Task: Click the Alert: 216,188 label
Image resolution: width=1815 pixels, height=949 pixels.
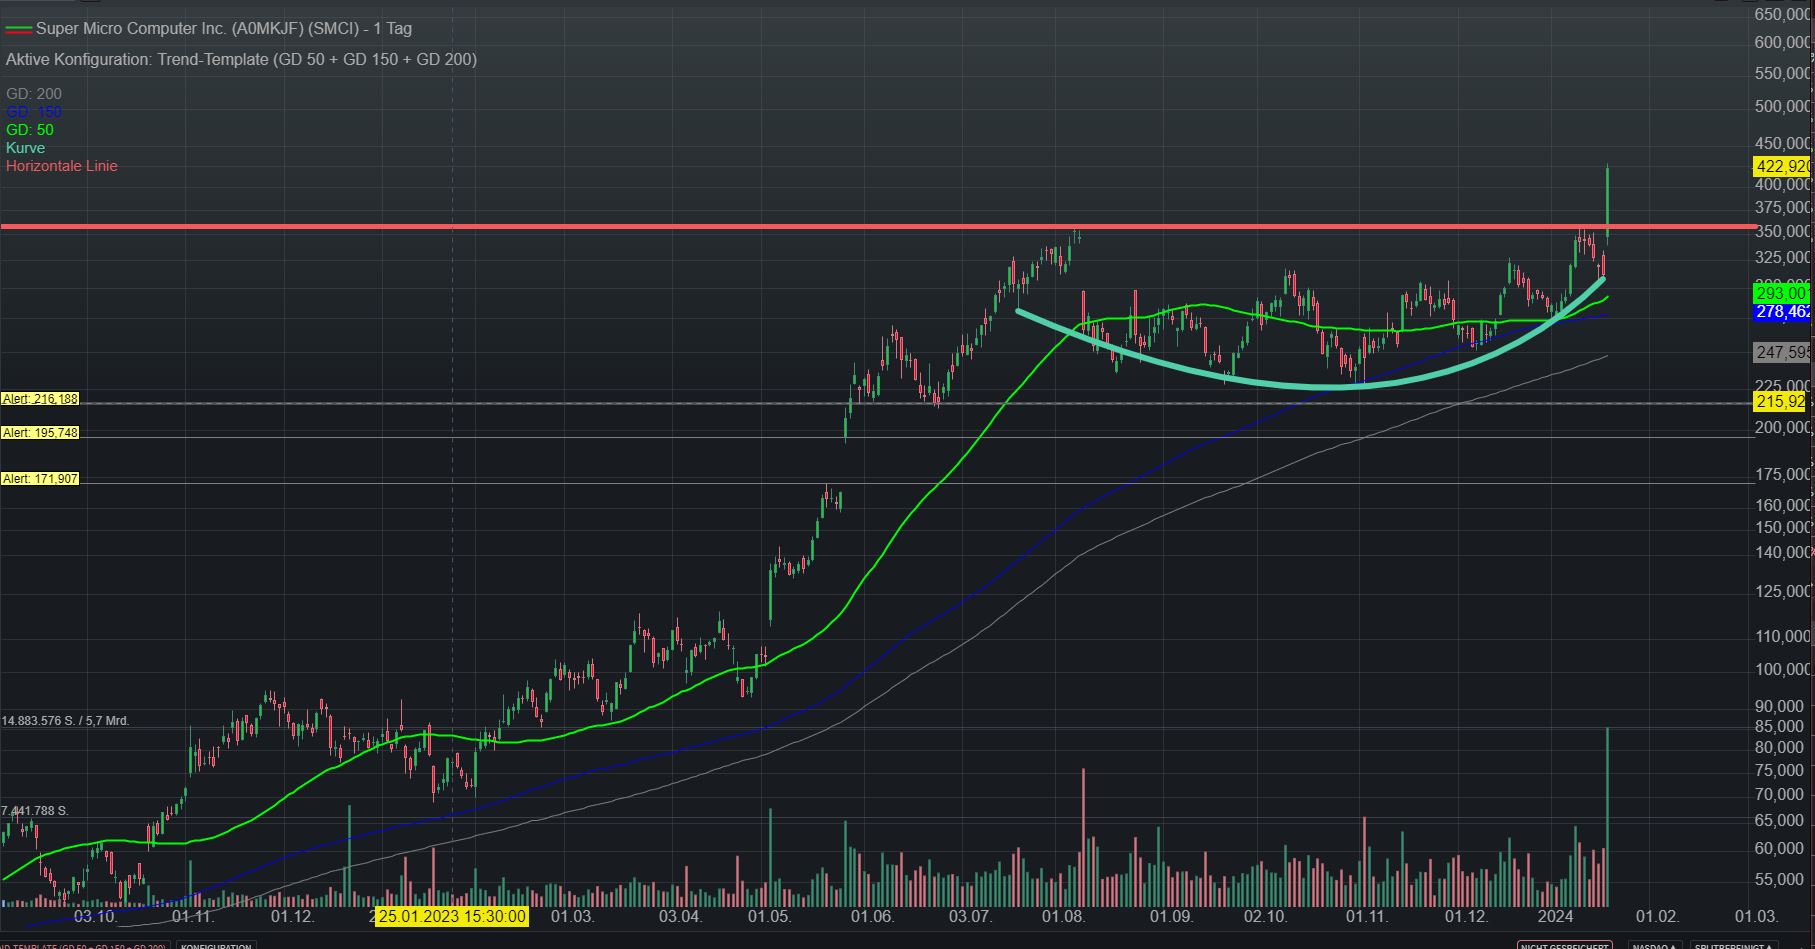Action: coord(40,399)
